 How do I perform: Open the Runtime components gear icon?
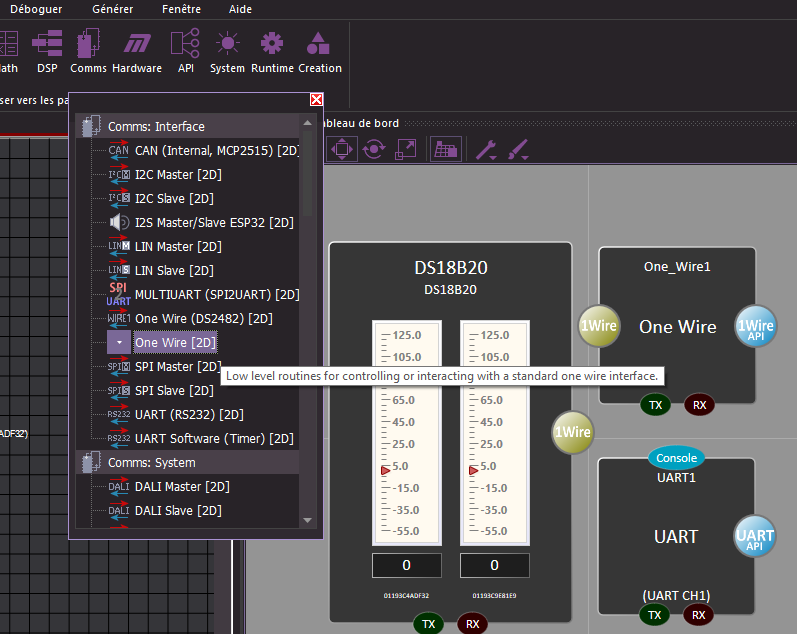point(272,51)
